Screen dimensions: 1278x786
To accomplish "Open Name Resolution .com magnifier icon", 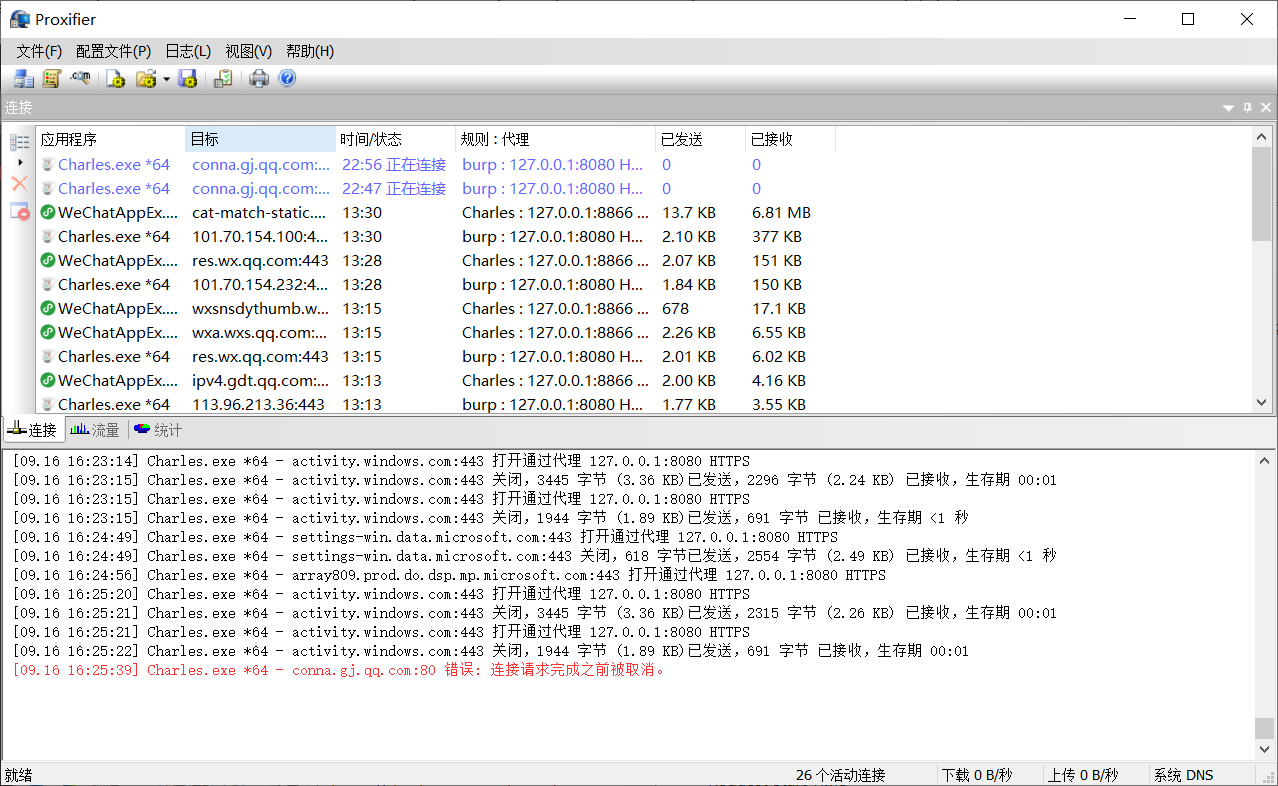I will pos(81,79).
